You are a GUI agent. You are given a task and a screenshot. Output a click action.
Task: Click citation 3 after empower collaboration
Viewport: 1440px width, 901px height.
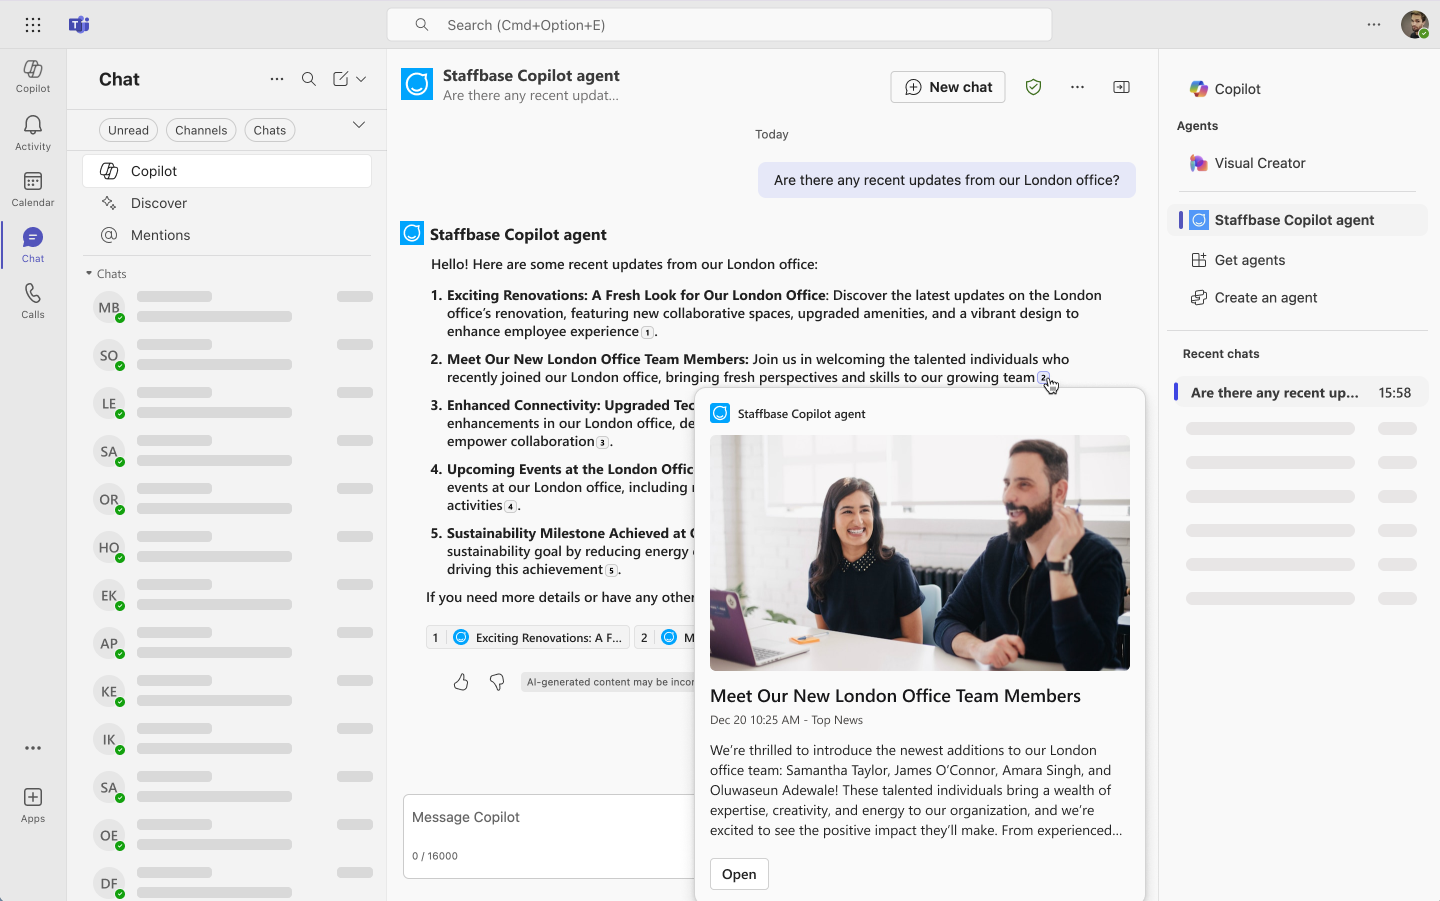(x=602, y=443)
